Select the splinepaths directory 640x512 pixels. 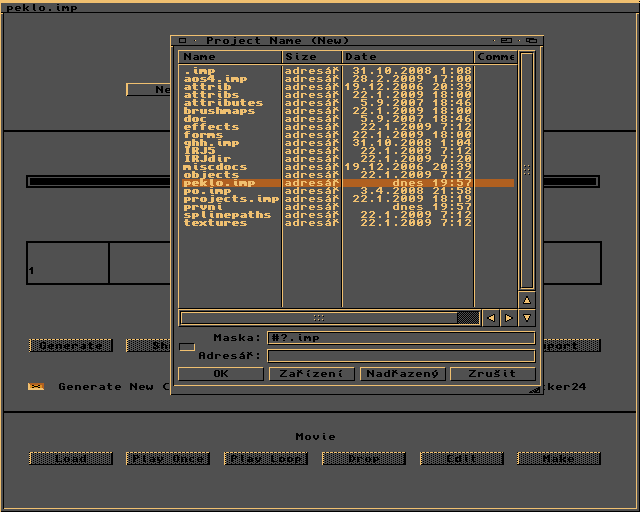point(348,215)
